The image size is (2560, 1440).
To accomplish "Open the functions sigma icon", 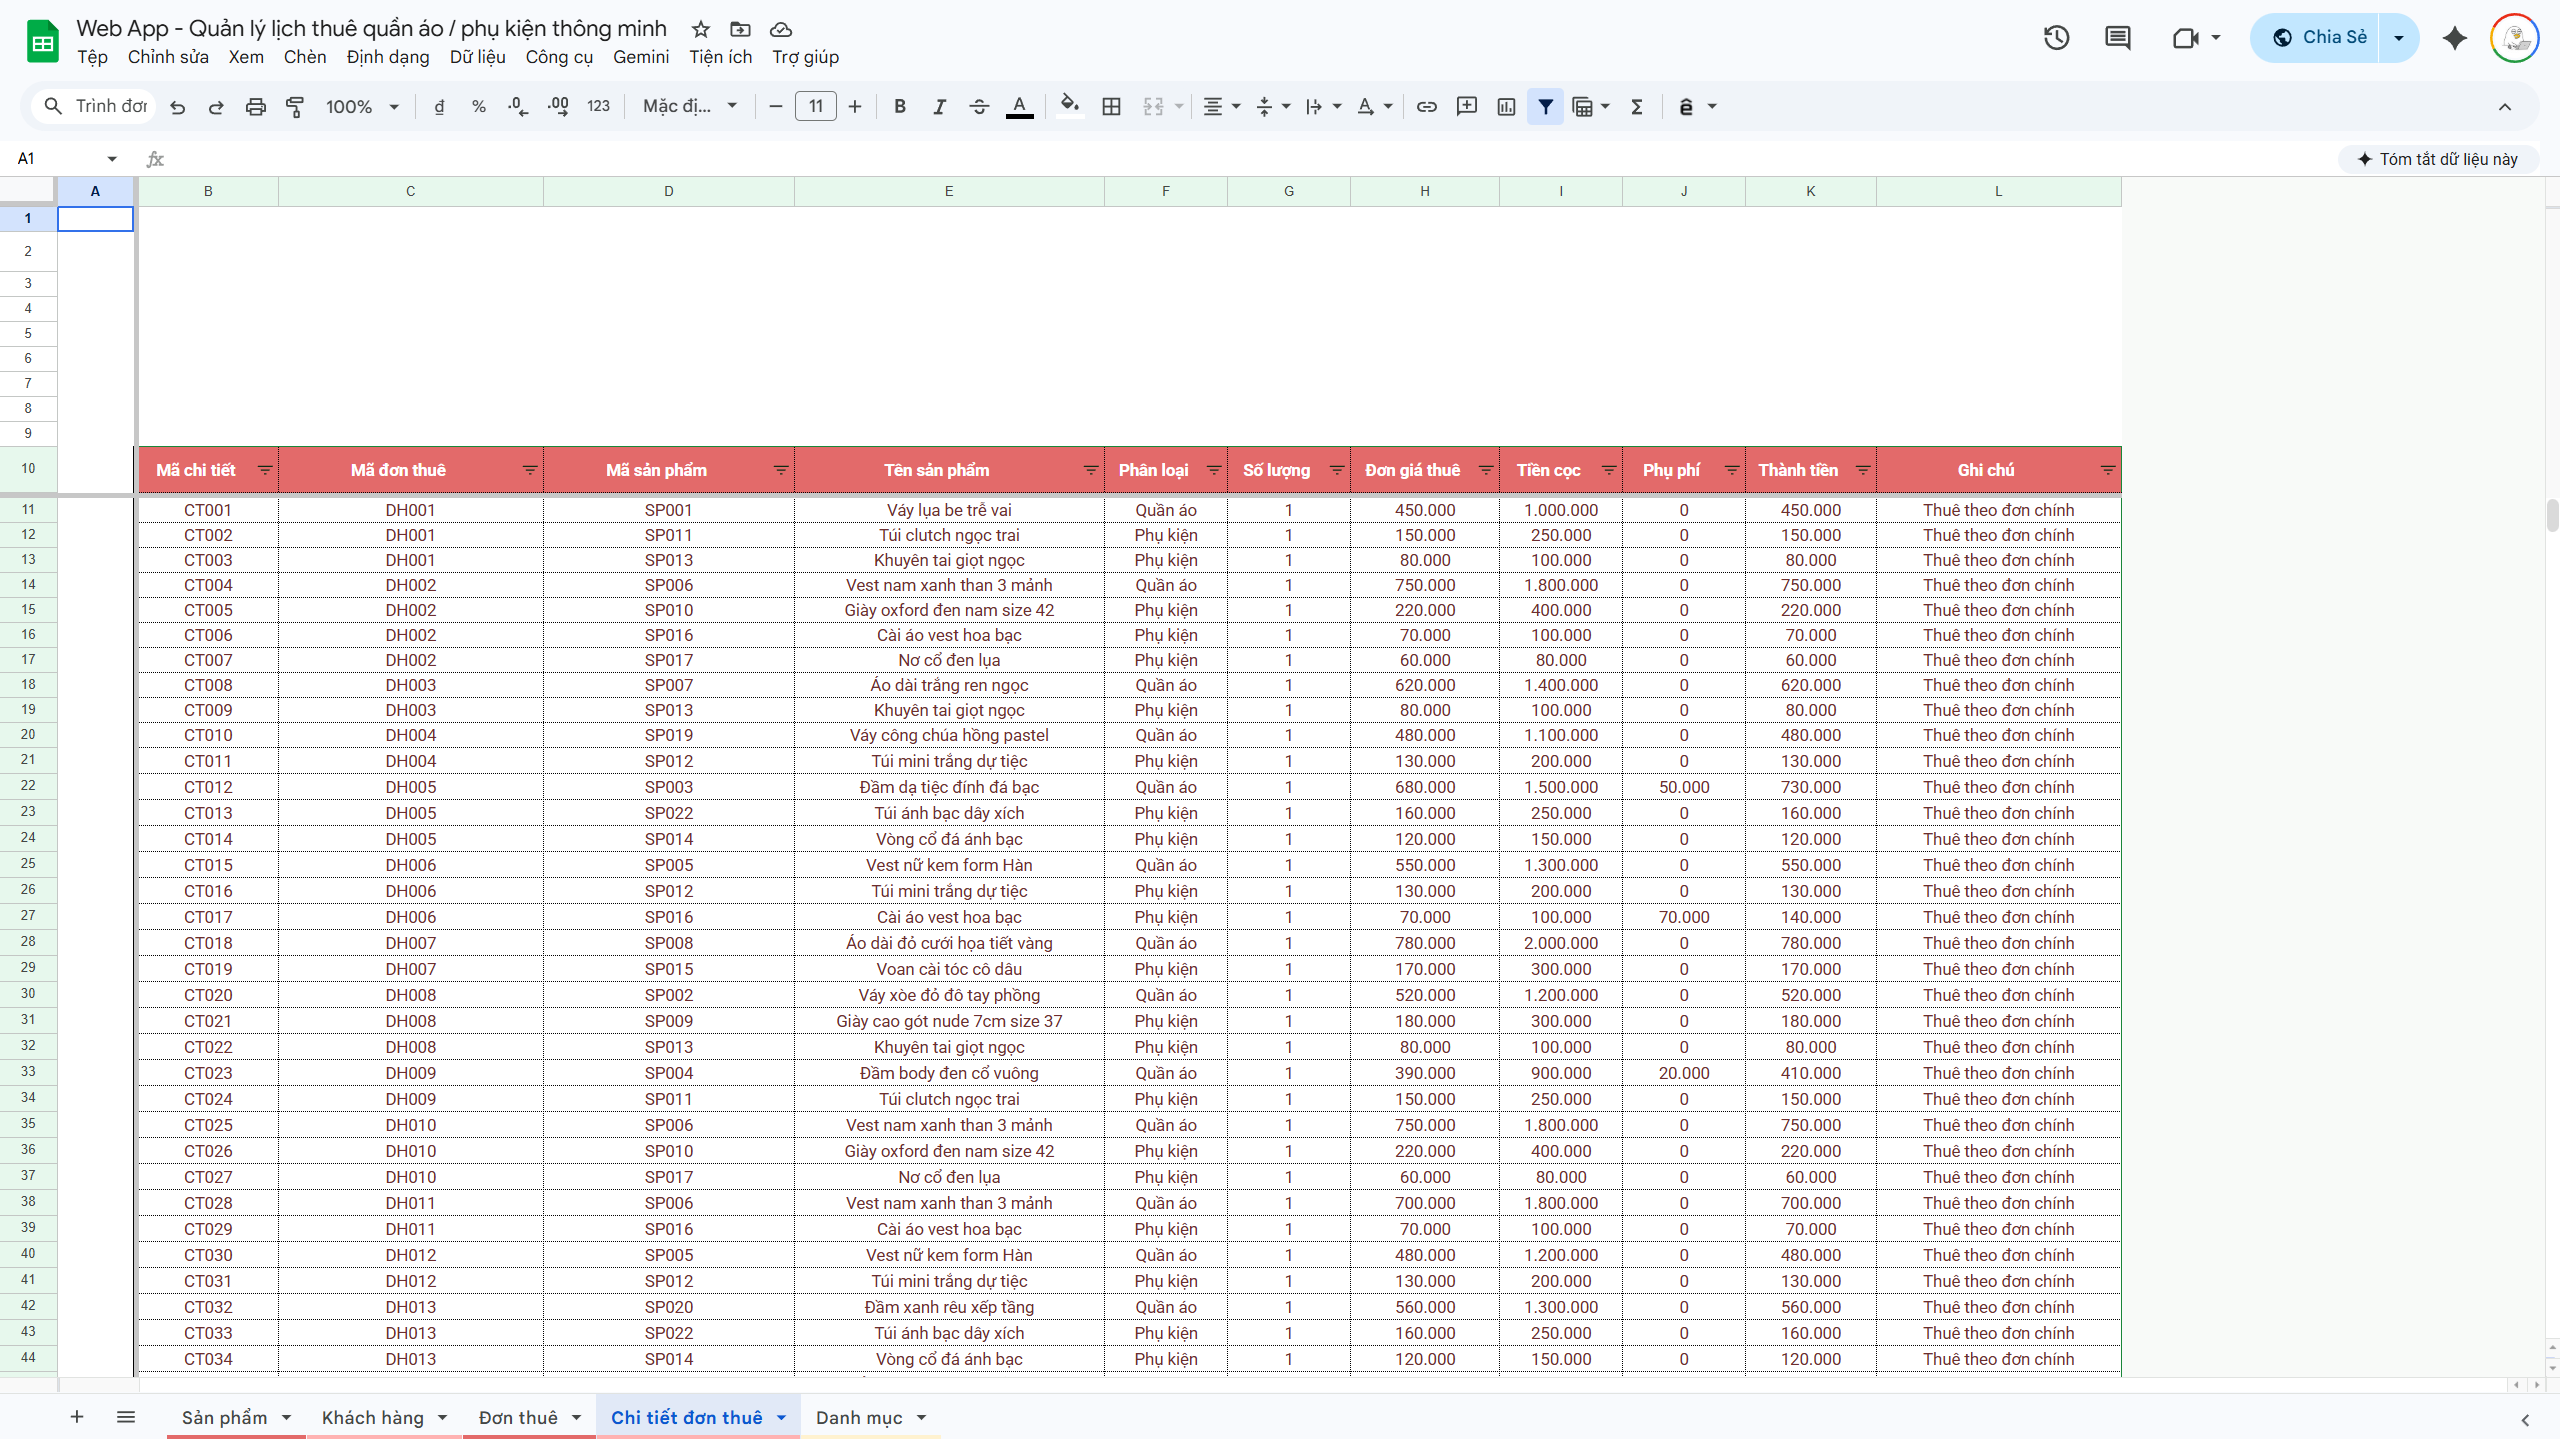I will [1637, 107].
